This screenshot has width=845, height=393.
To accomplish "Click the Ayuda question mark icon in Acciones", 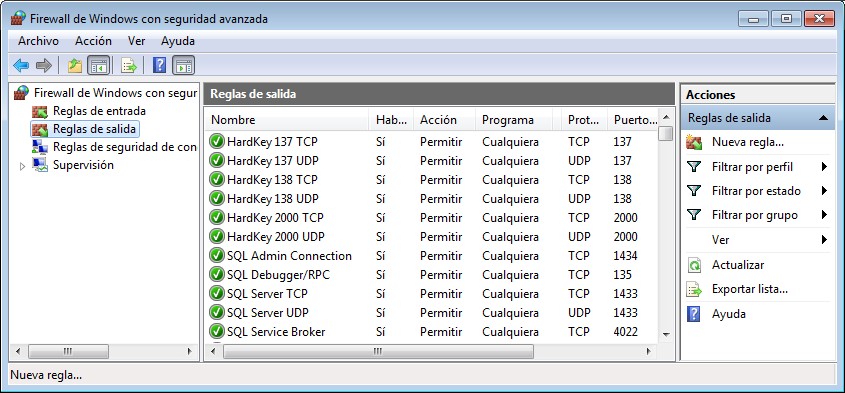I will [694, 314].
